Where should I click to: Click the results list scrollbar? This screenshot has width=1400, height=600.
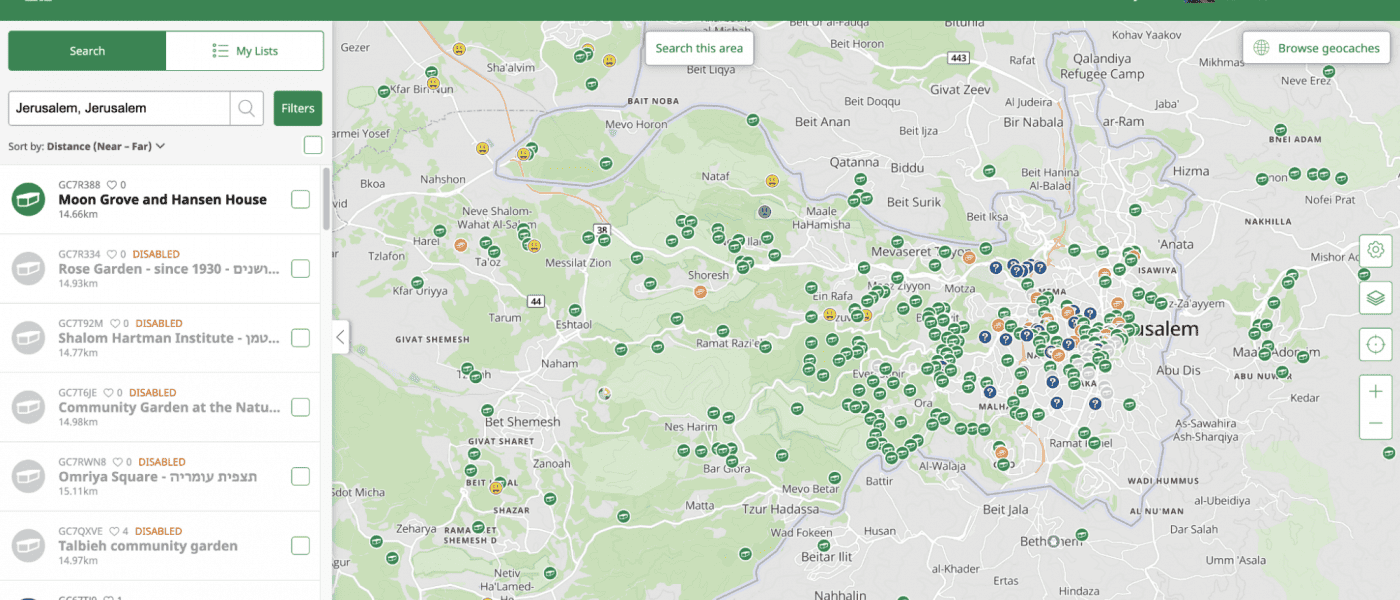click(x=325, y=200)
